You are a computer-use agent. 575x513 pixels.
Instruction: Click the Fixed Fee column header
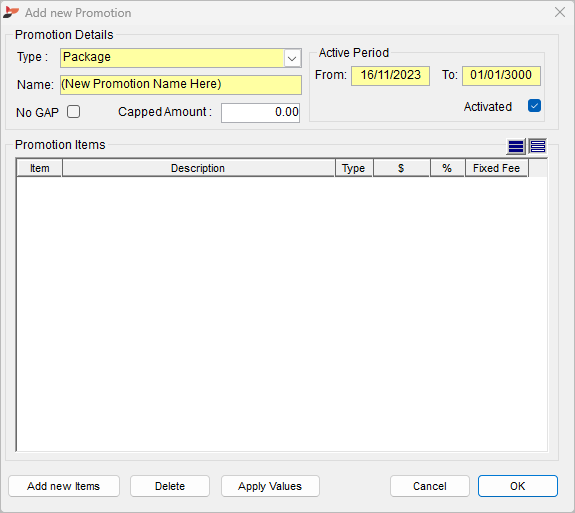497,168
